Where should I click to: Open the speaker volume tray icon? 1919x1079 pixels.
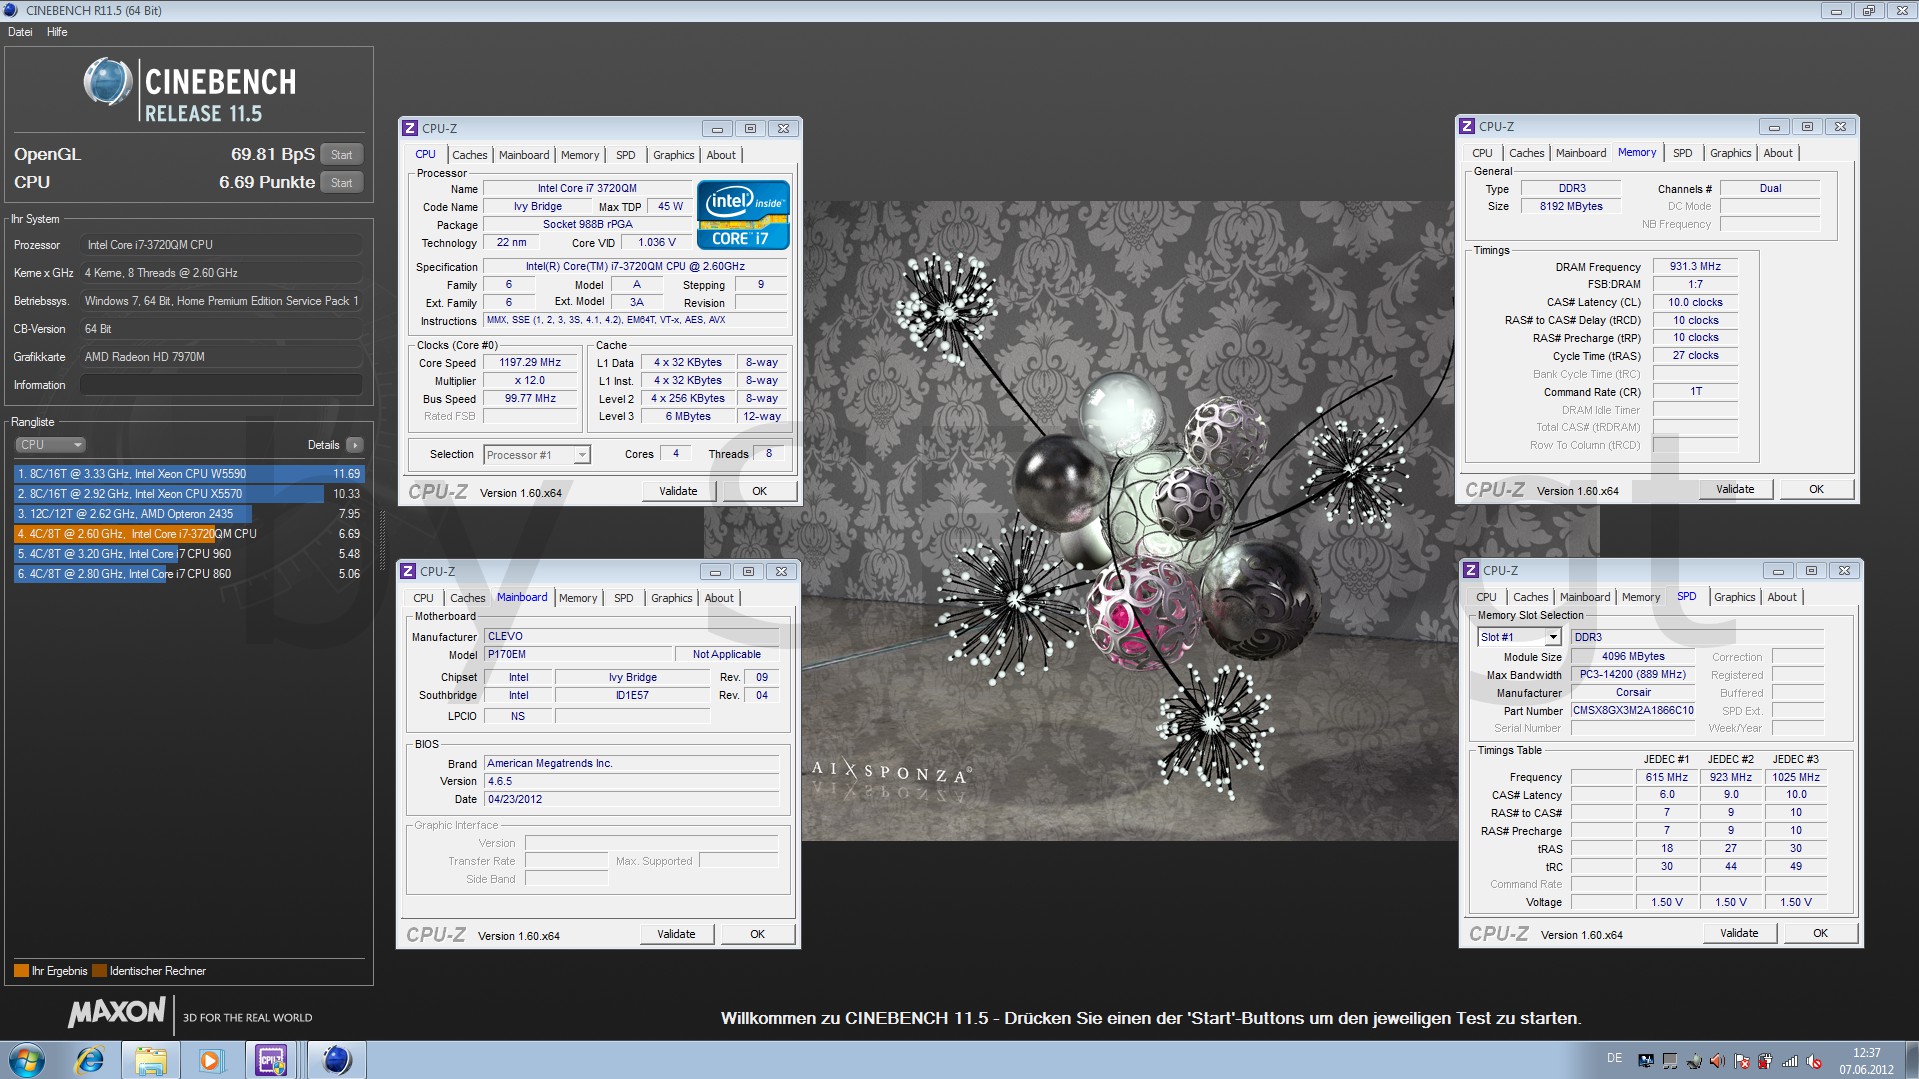[1717, 1061]
